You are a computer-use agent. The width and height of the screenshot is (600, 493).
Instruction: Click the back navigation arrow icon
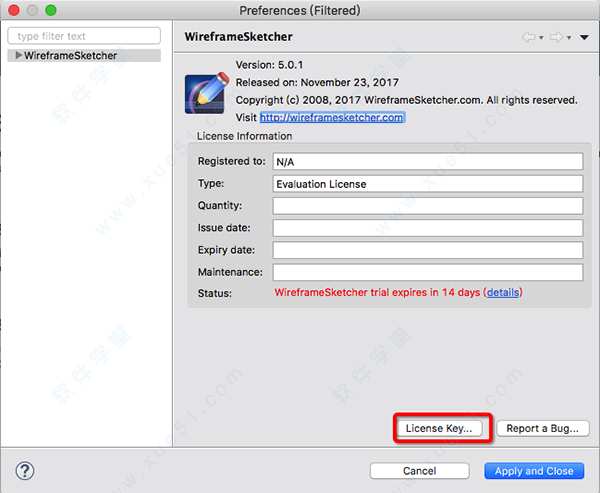(x=528, y=37)
